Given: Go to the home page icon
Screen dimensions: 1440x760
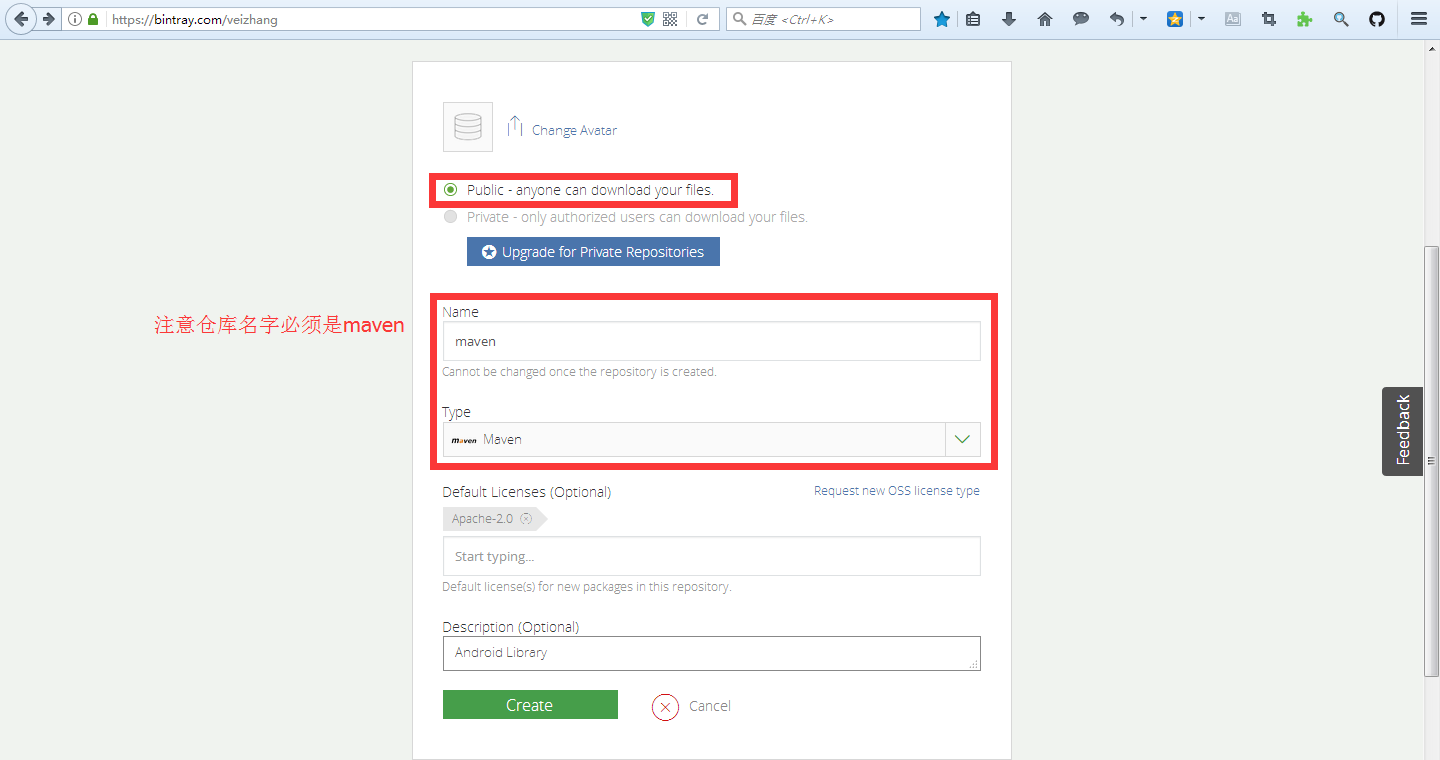Looking at the screenshot, I should (1045, 19).
